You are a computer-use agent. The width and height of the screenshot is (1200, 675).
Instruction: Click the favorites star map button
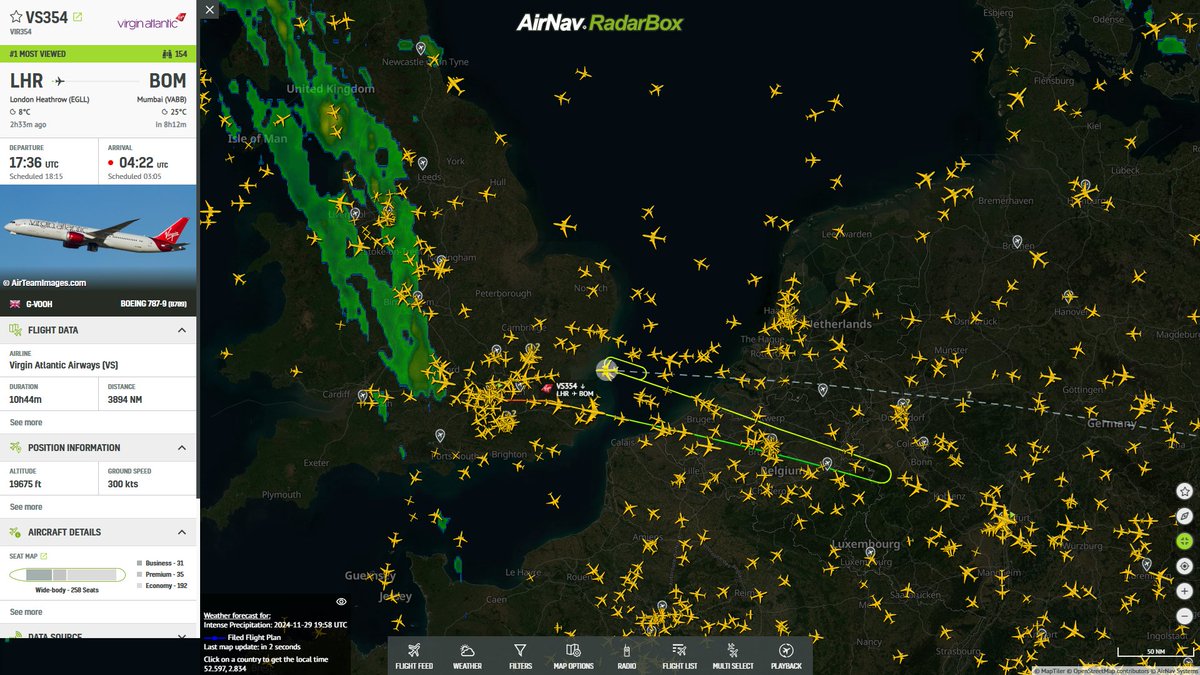[1184, 491]
